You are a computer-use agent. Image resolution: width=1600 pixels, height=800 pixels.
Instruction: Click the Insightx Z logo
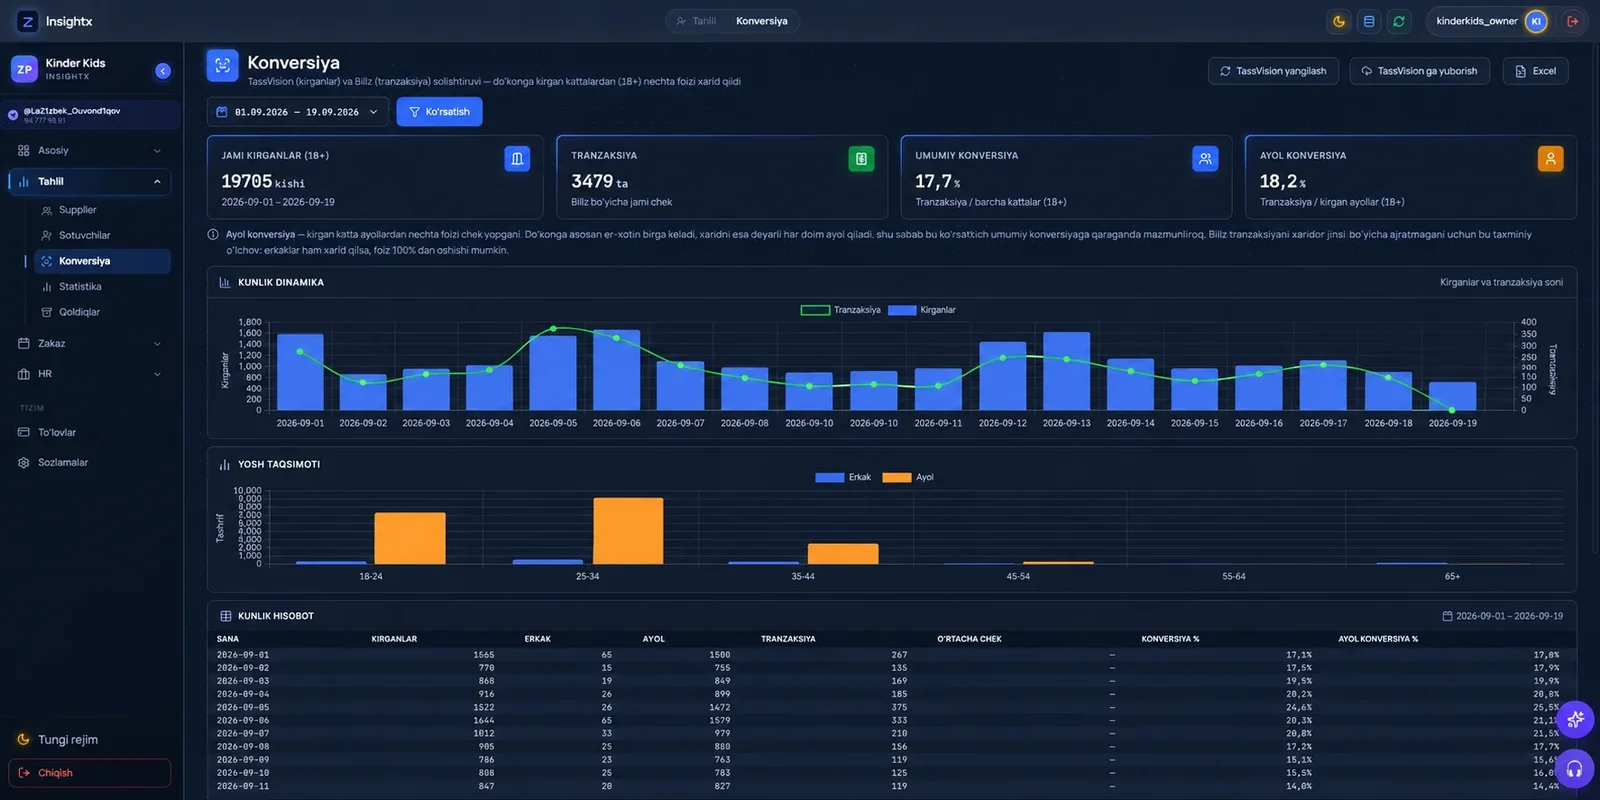point(27,21)
